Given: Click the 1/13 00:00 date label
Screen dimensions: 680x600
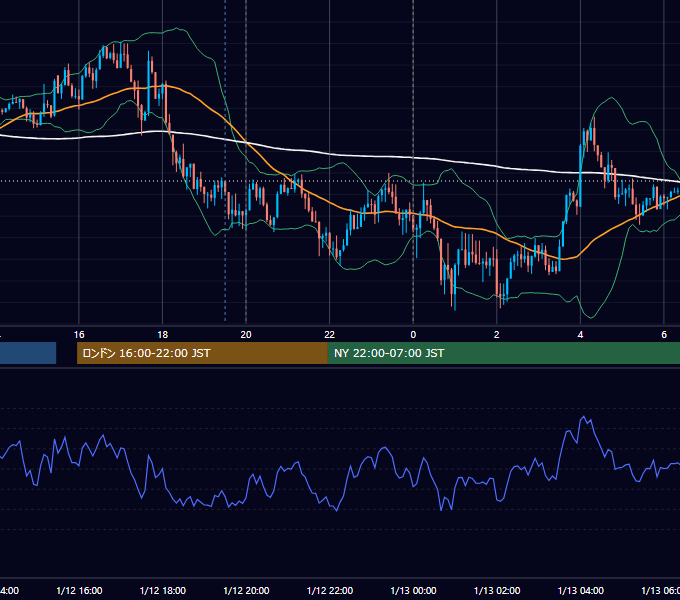Looking at the screenshot, I should point(413,590).
